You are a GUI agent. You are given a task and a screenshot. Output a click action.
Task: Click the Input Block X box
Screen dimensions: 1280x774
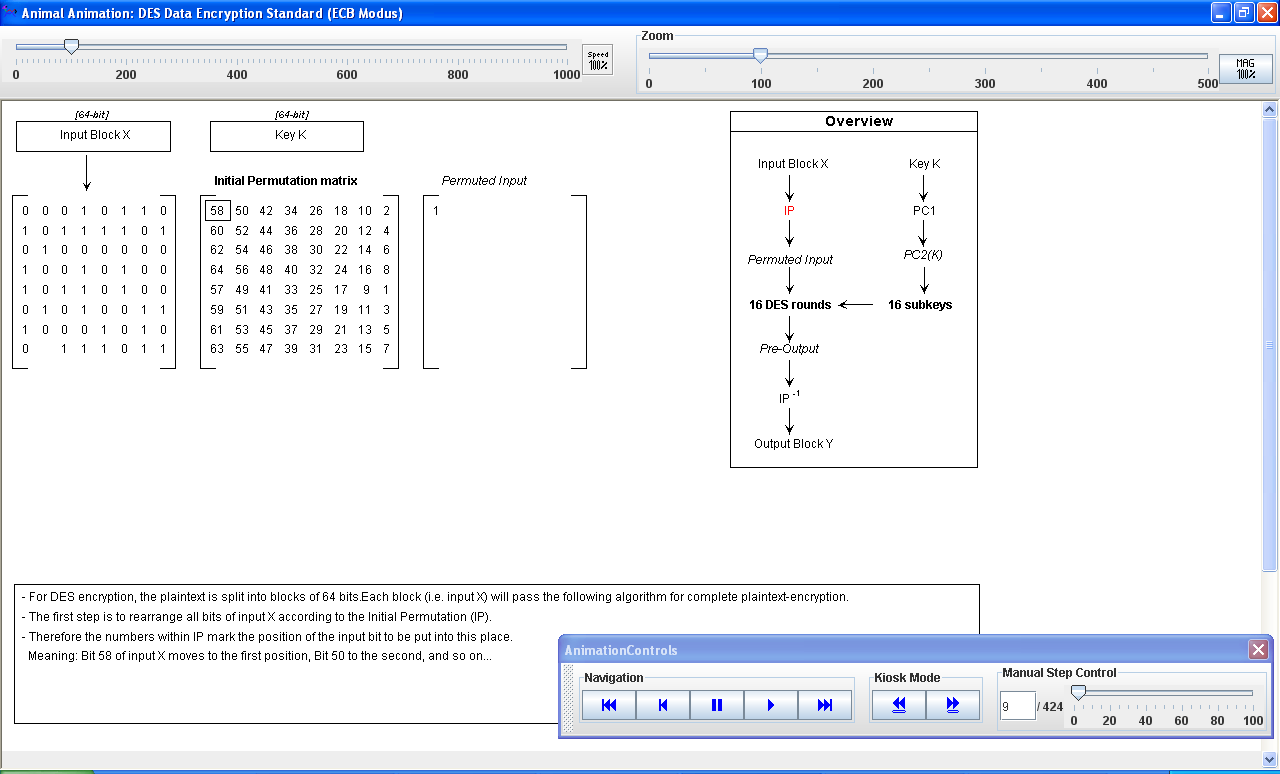pos(93,136)
